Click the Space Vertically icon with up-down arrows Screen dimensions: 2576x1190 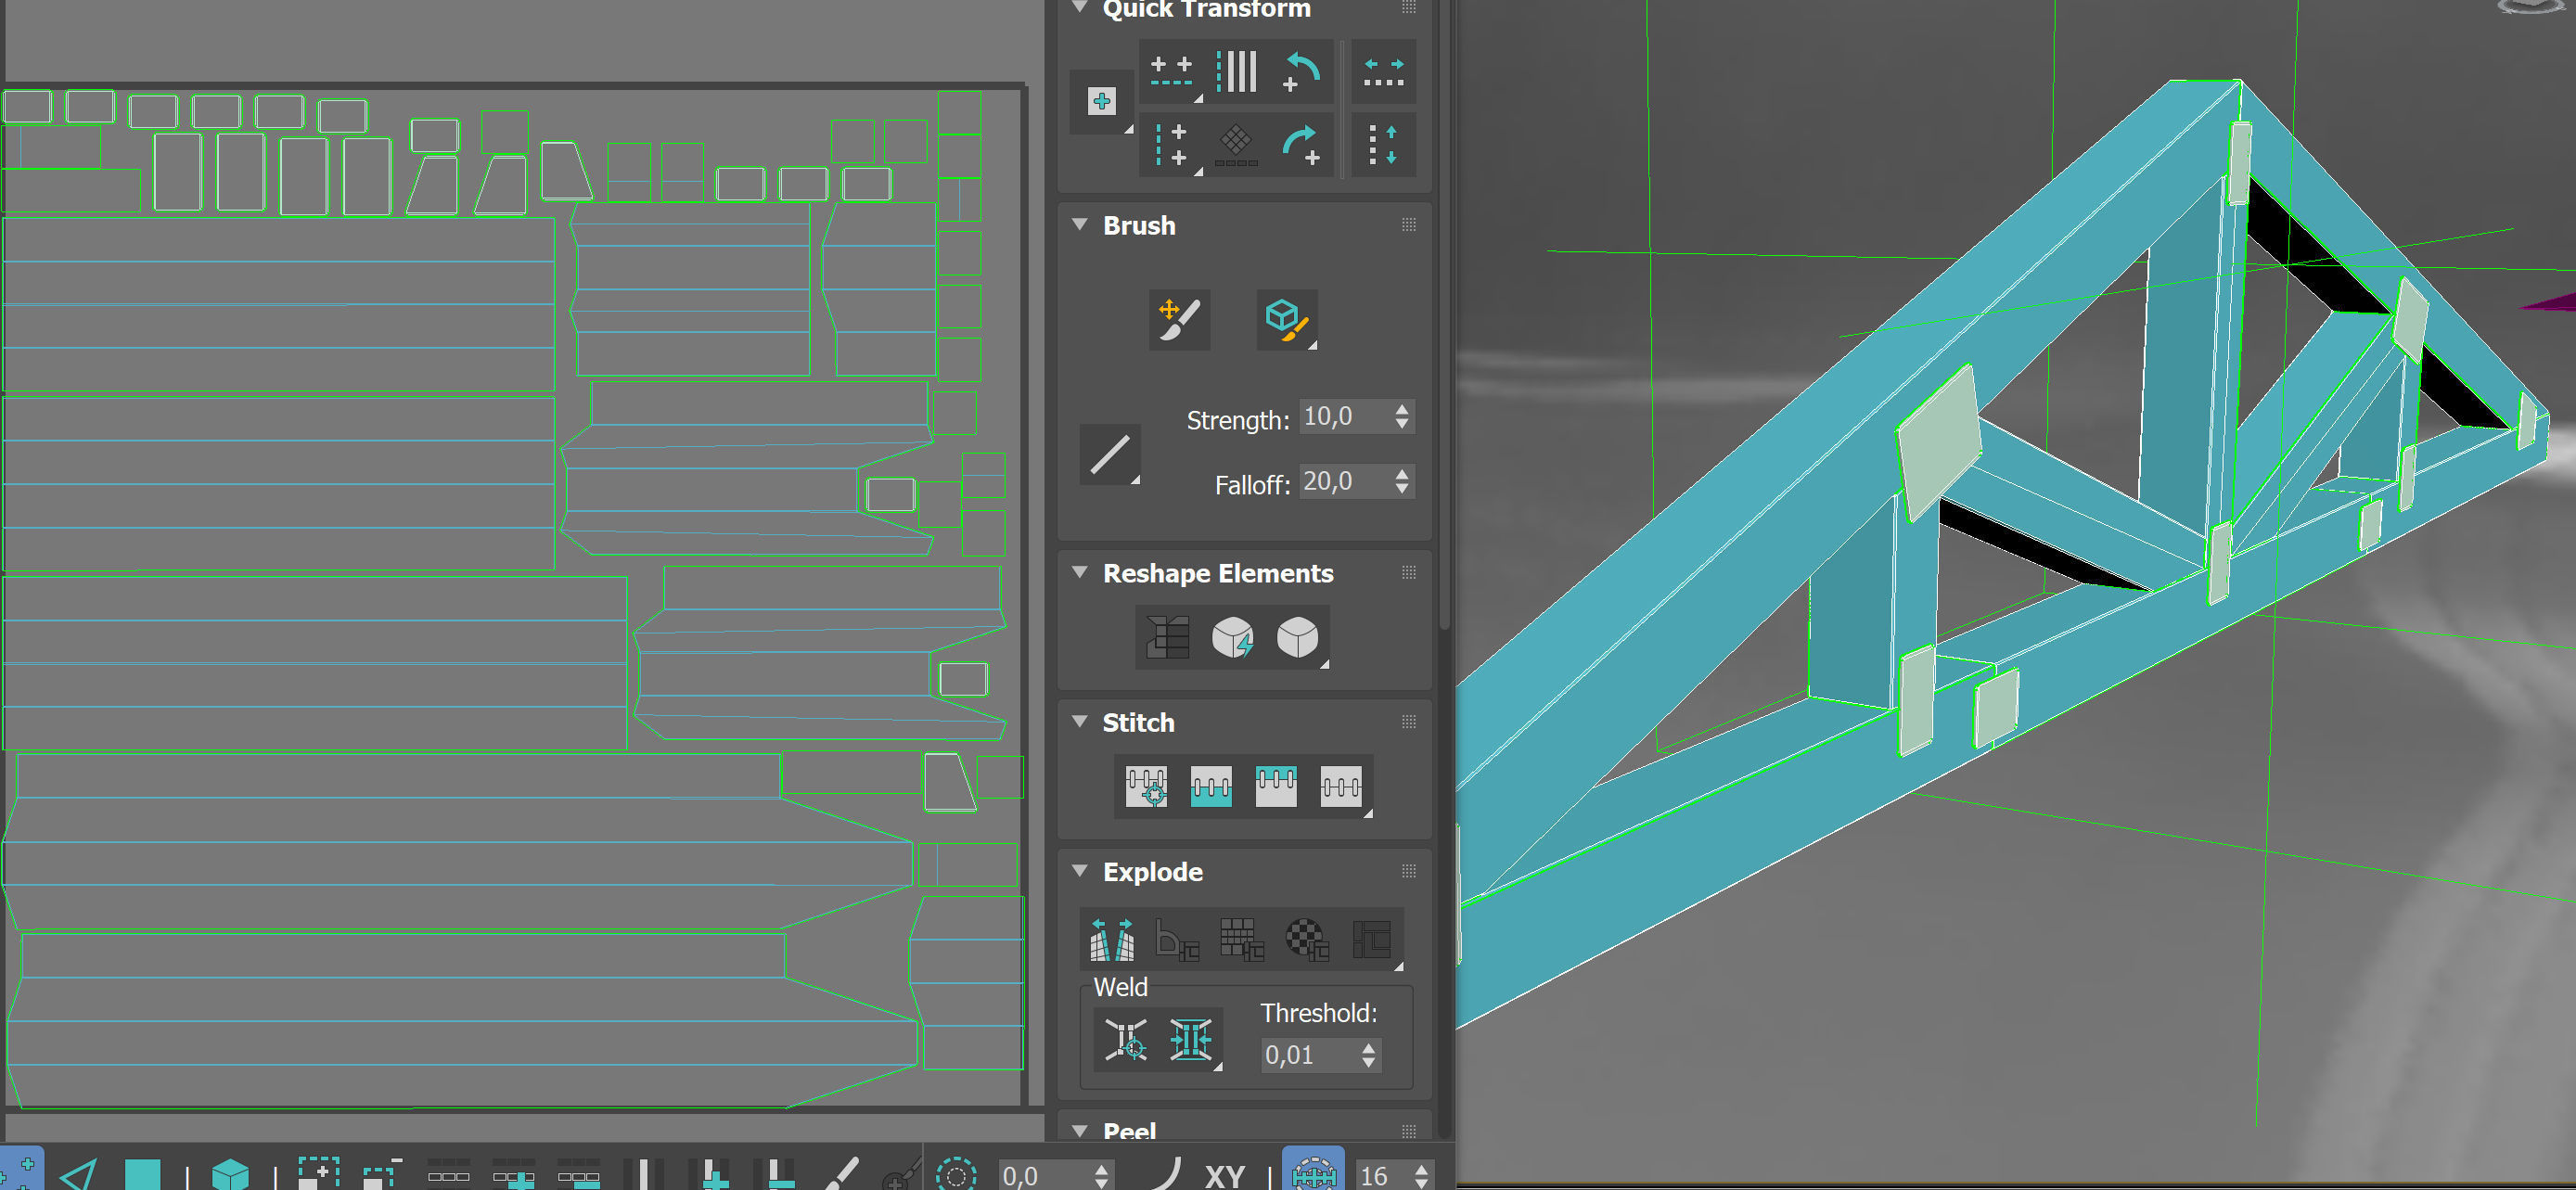click(x=1383, y=146)
